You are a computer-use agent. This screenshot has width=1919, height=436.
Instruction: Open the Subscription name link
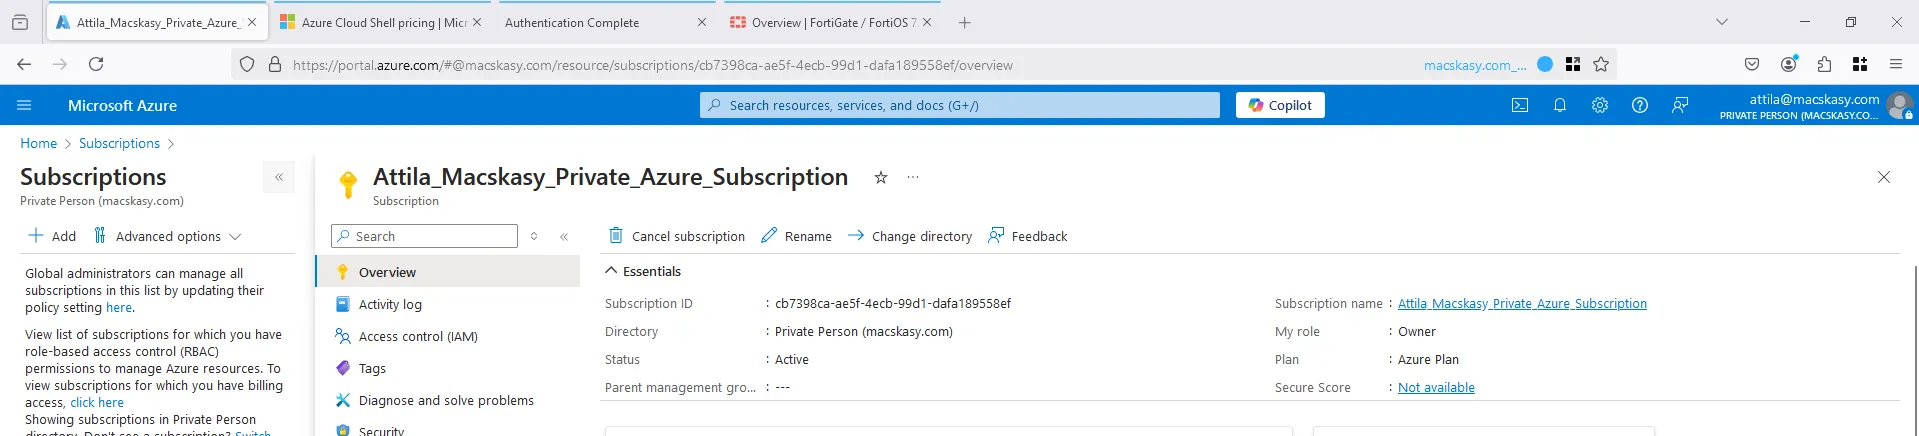(1522, 303)
